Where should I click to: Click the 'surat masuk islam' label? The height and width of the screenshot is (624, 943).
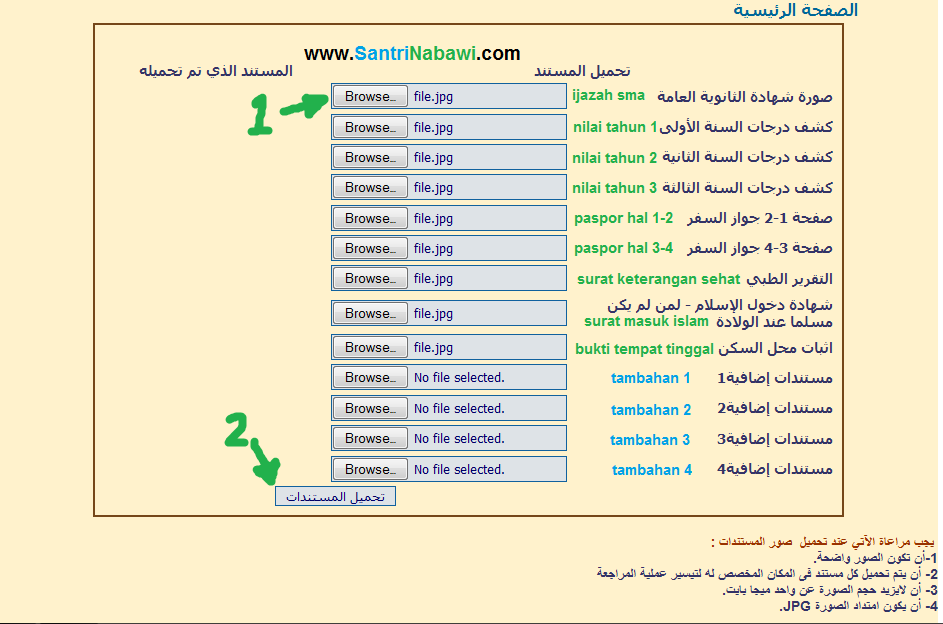647,321
